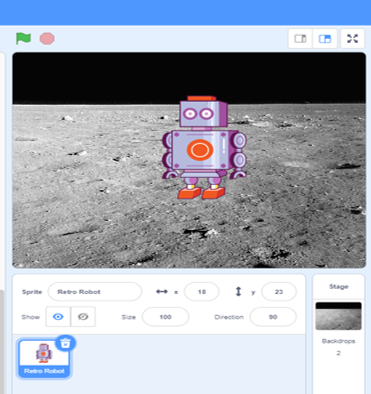Viewport: 371px width, 394px height.
Task: Enter full screen stage mode
Action: coord(352,39)
